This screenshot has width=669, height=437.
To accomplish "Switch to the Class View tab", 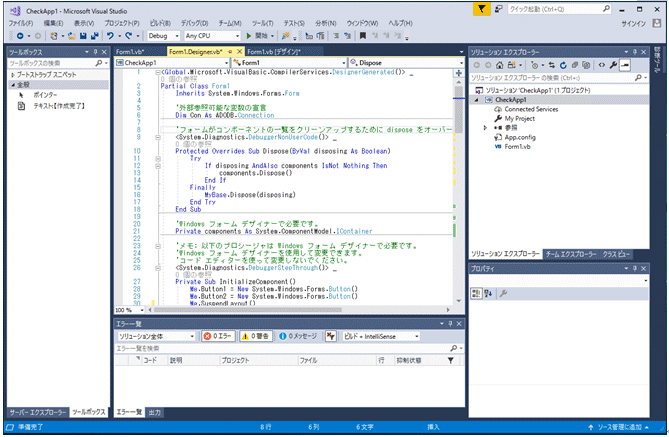I will 616,254.
